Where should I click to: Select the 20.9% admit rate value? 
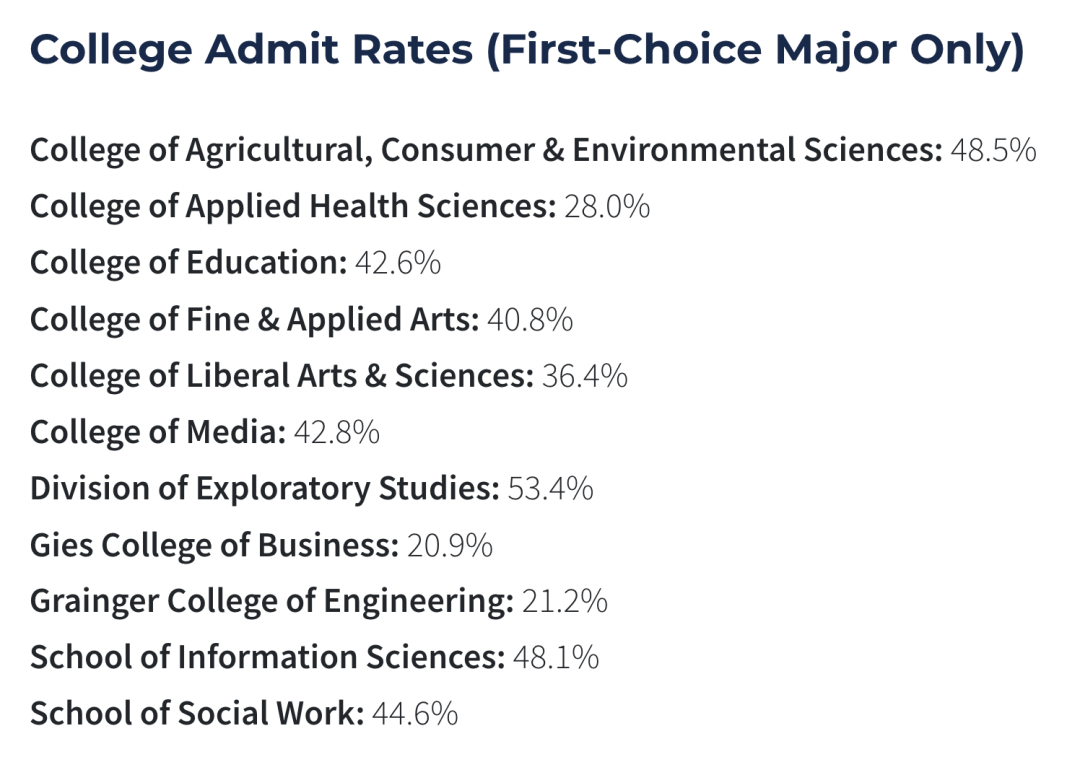pos(450,545)
